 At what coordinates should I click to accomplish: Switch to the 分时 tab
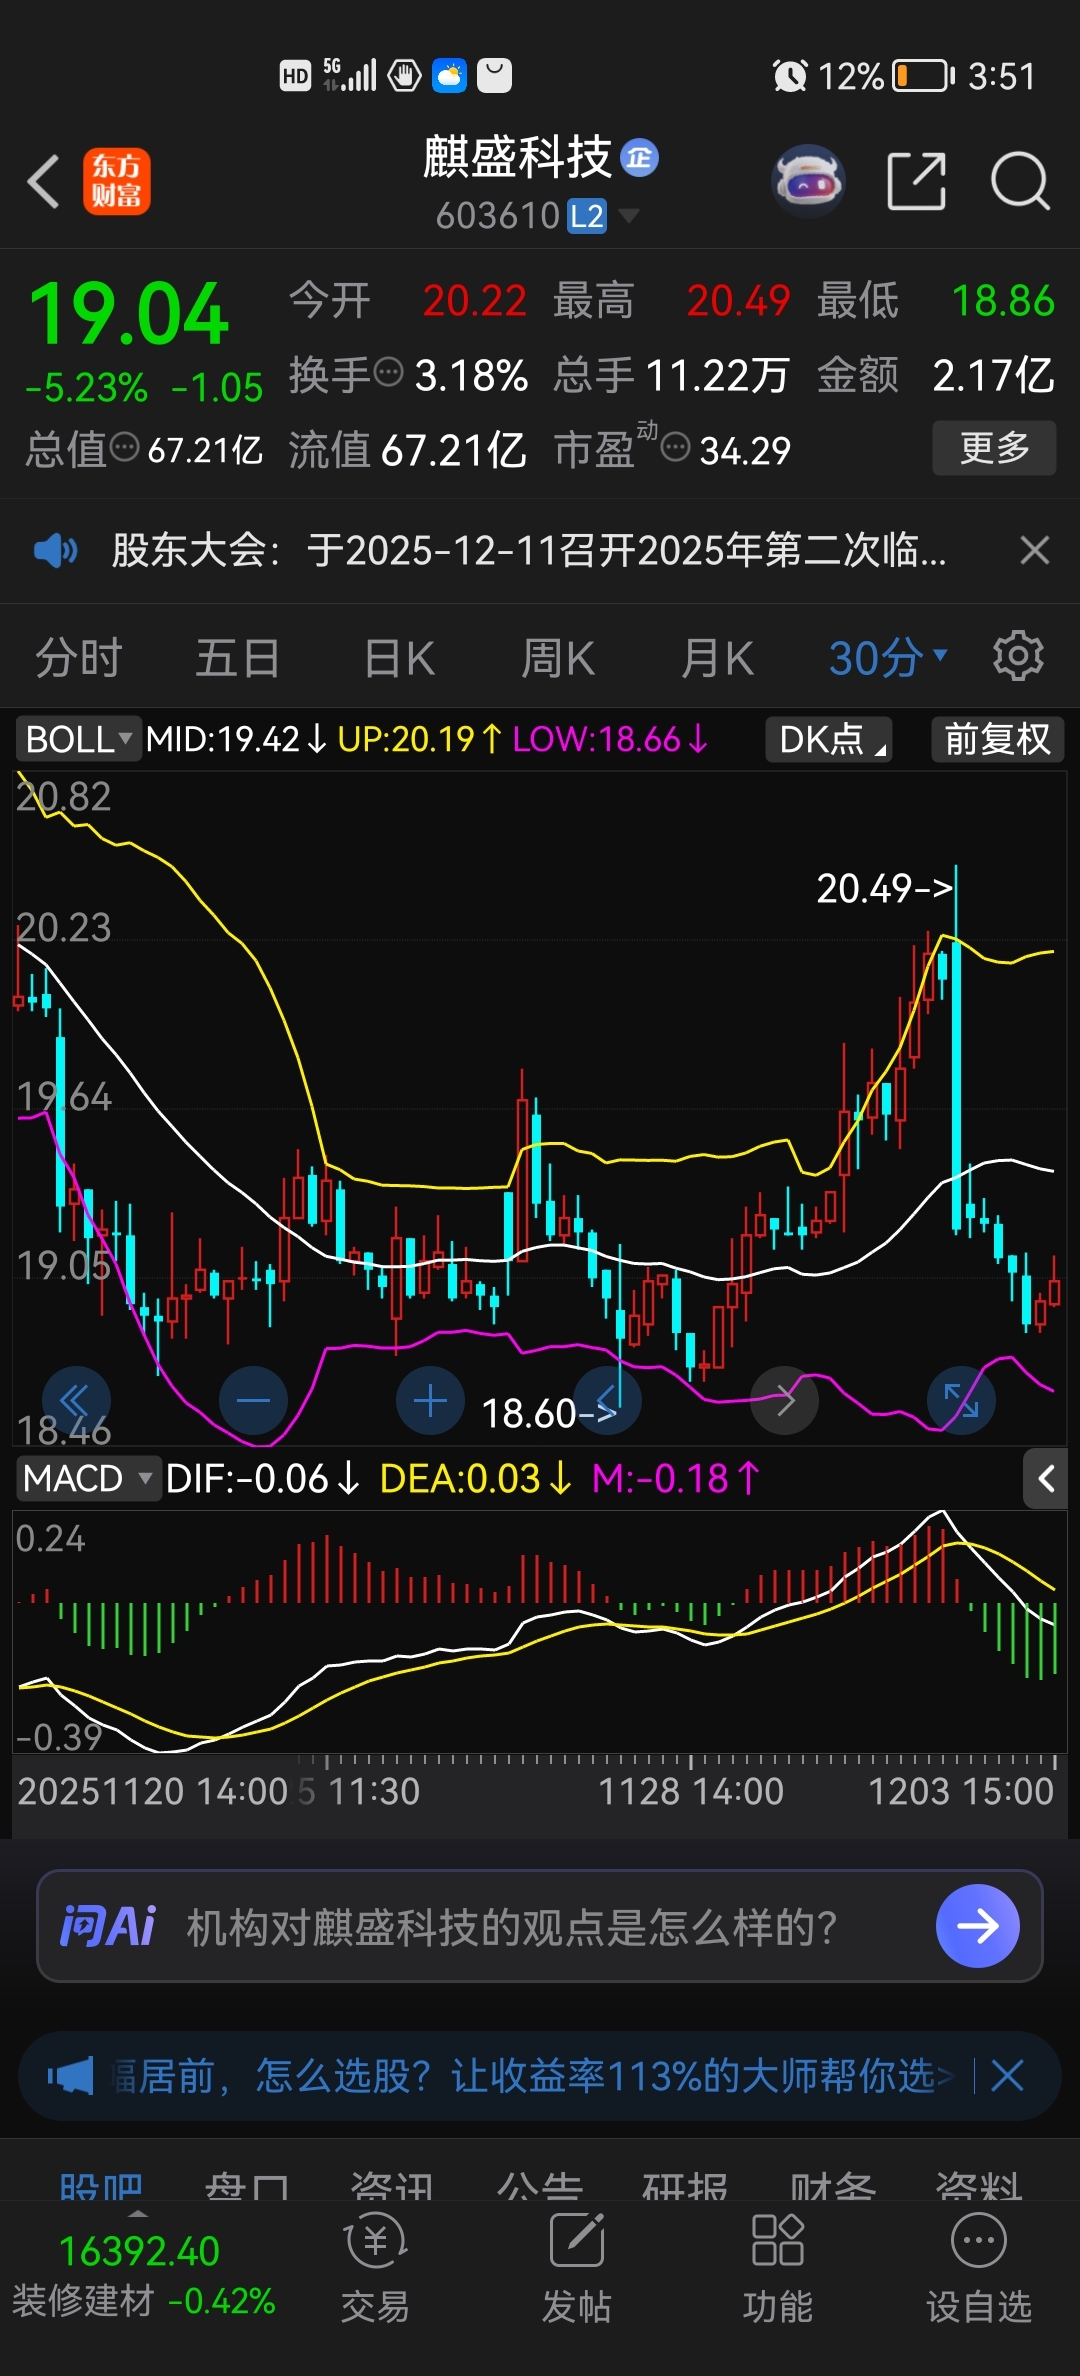(x=78, y=658)
